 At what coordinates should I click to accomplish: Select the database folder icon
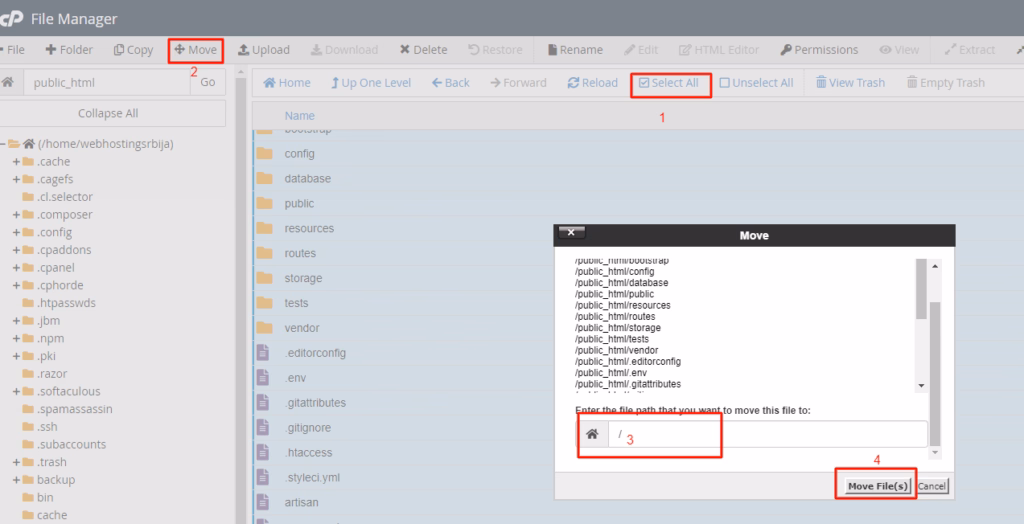264,178
